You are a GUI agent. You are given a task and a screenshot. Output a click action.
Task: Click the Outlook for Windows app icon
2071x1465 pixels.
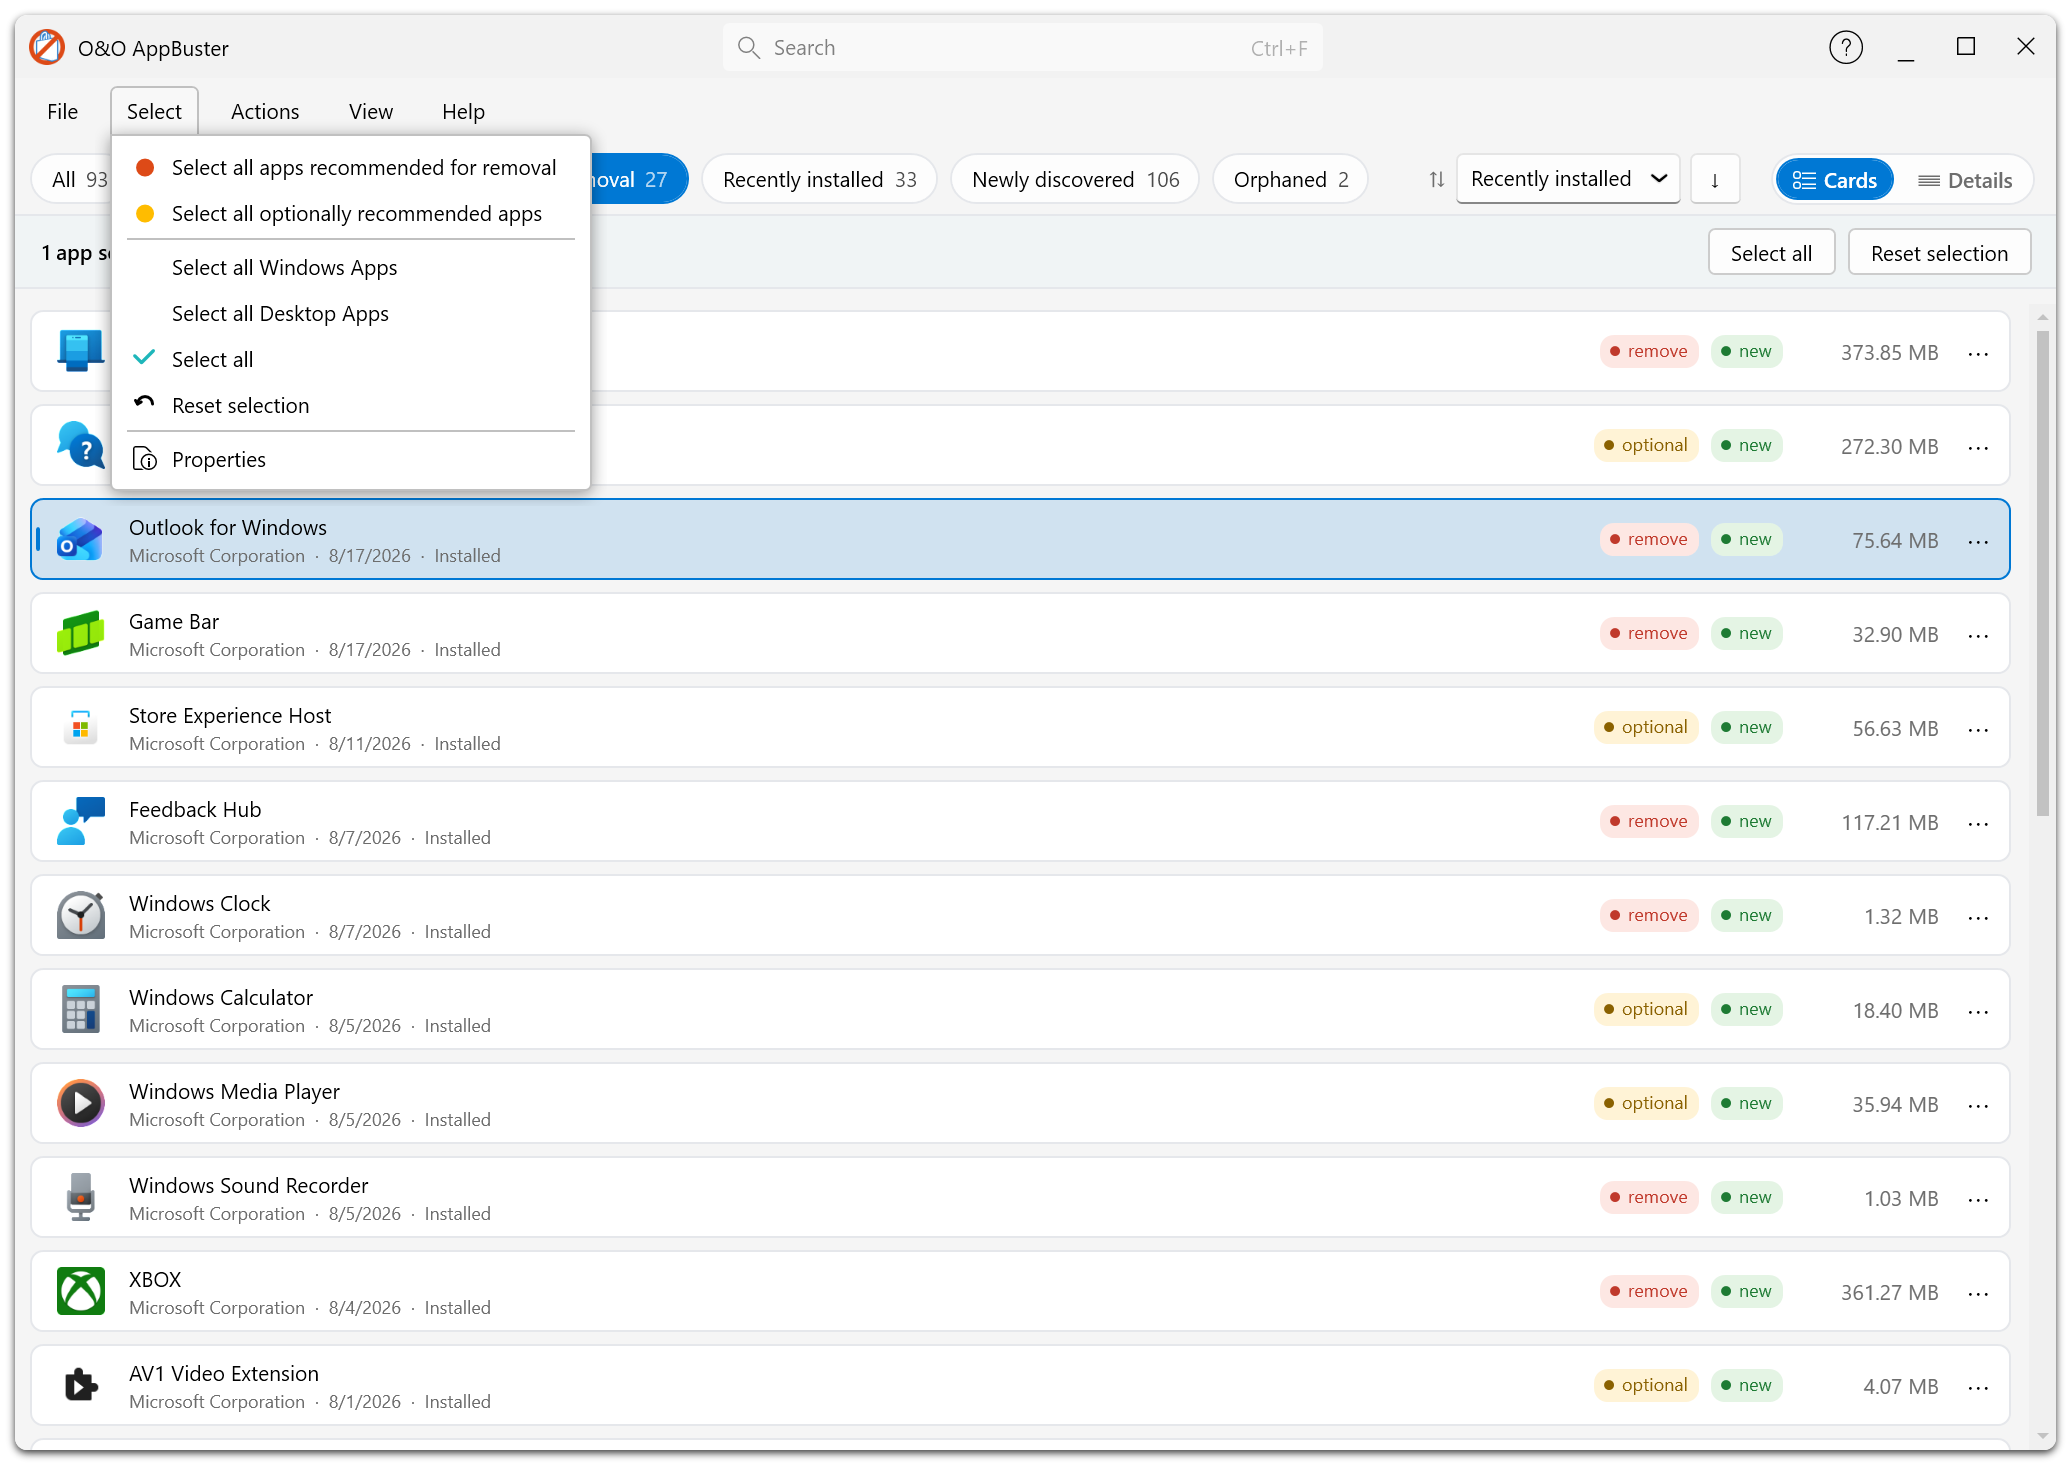click(x=80, y=540)
